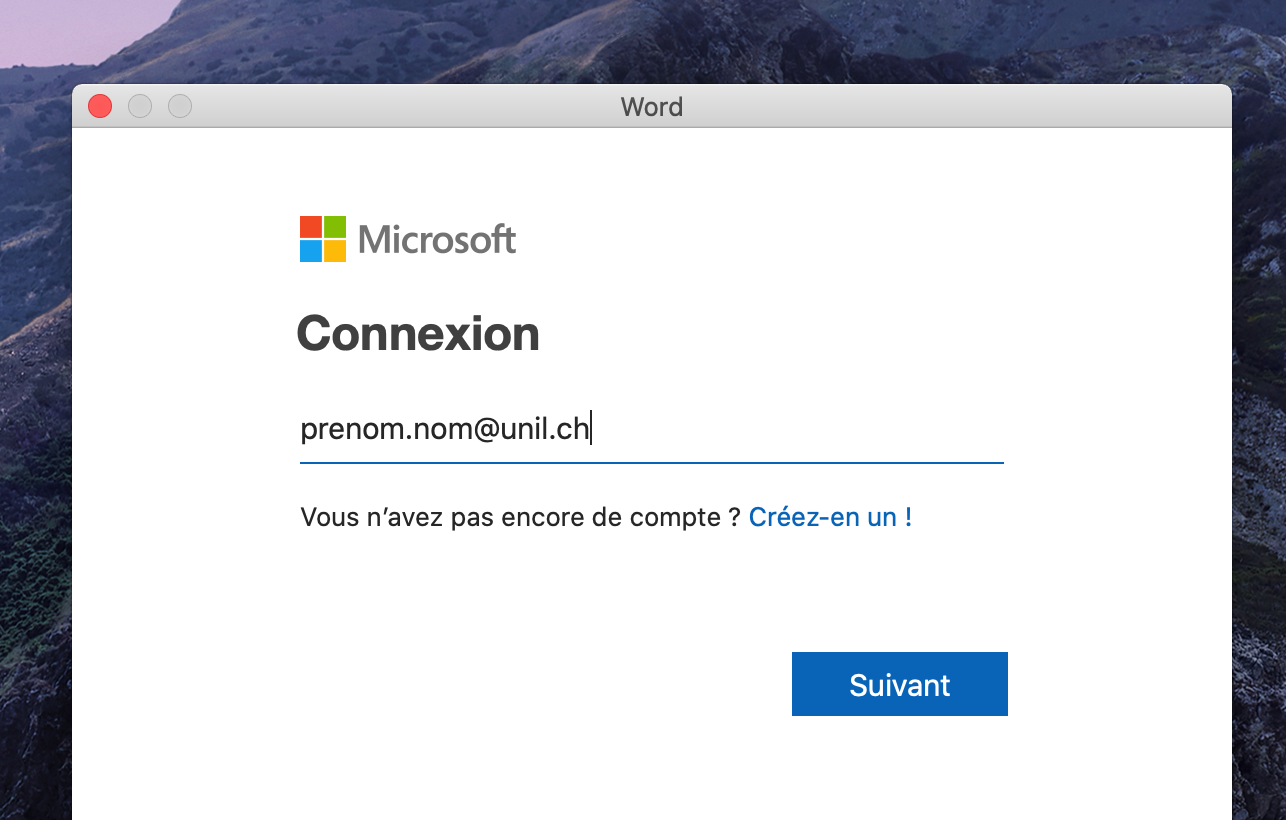This screenshot has width=1286, height=820.
Task: Click the Connexion heading
Action: pyautogui.click(x=418, y=334)
